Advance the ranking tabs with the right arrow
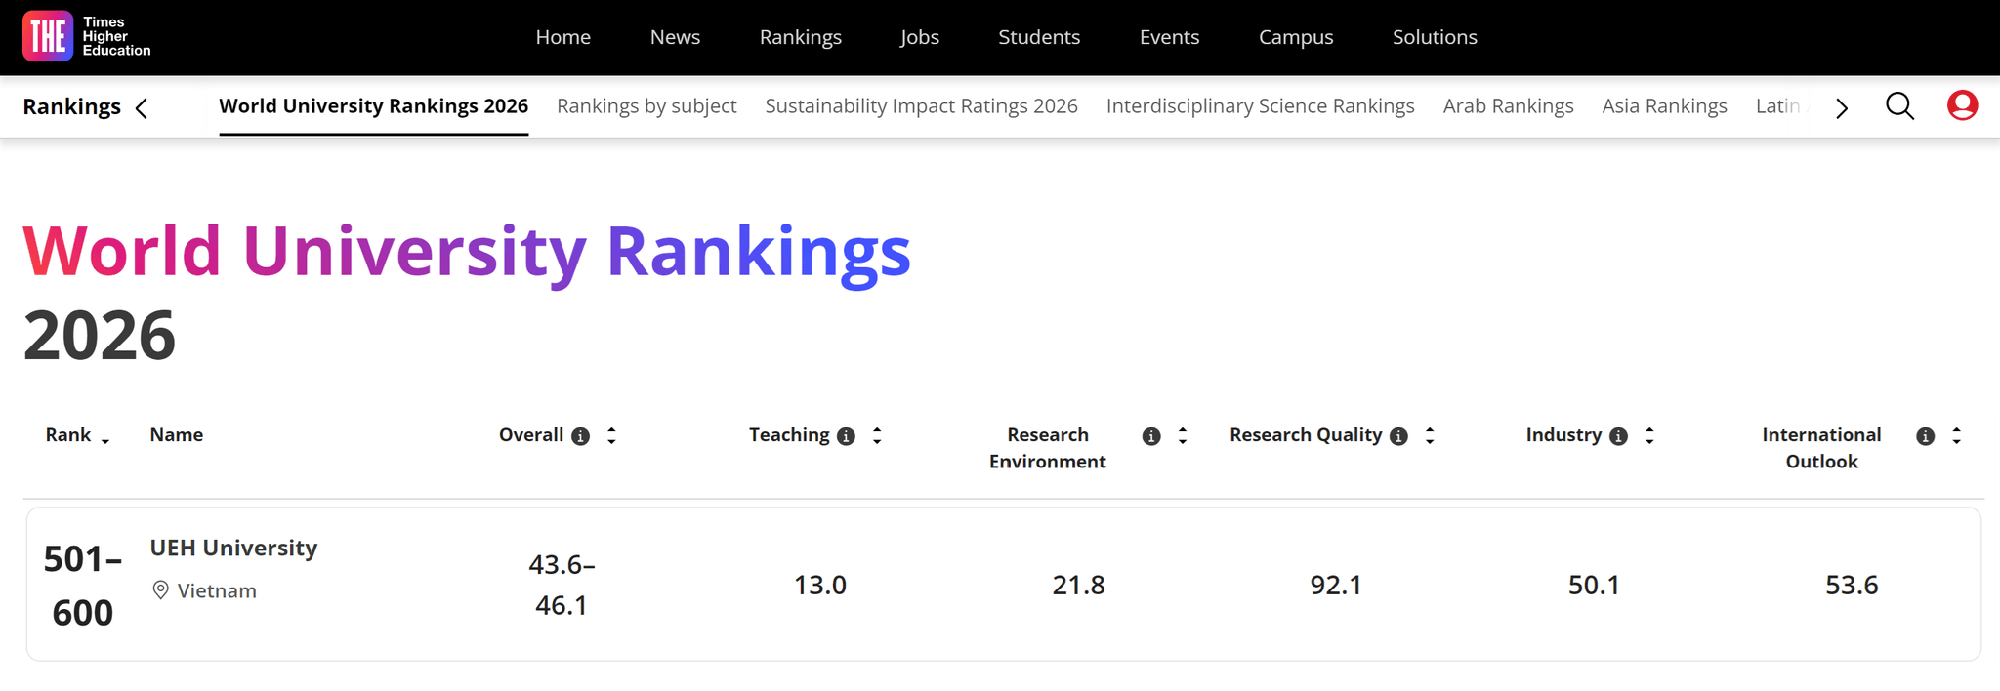Screen dimensions: 2000x691 [x=1842, y=108]
